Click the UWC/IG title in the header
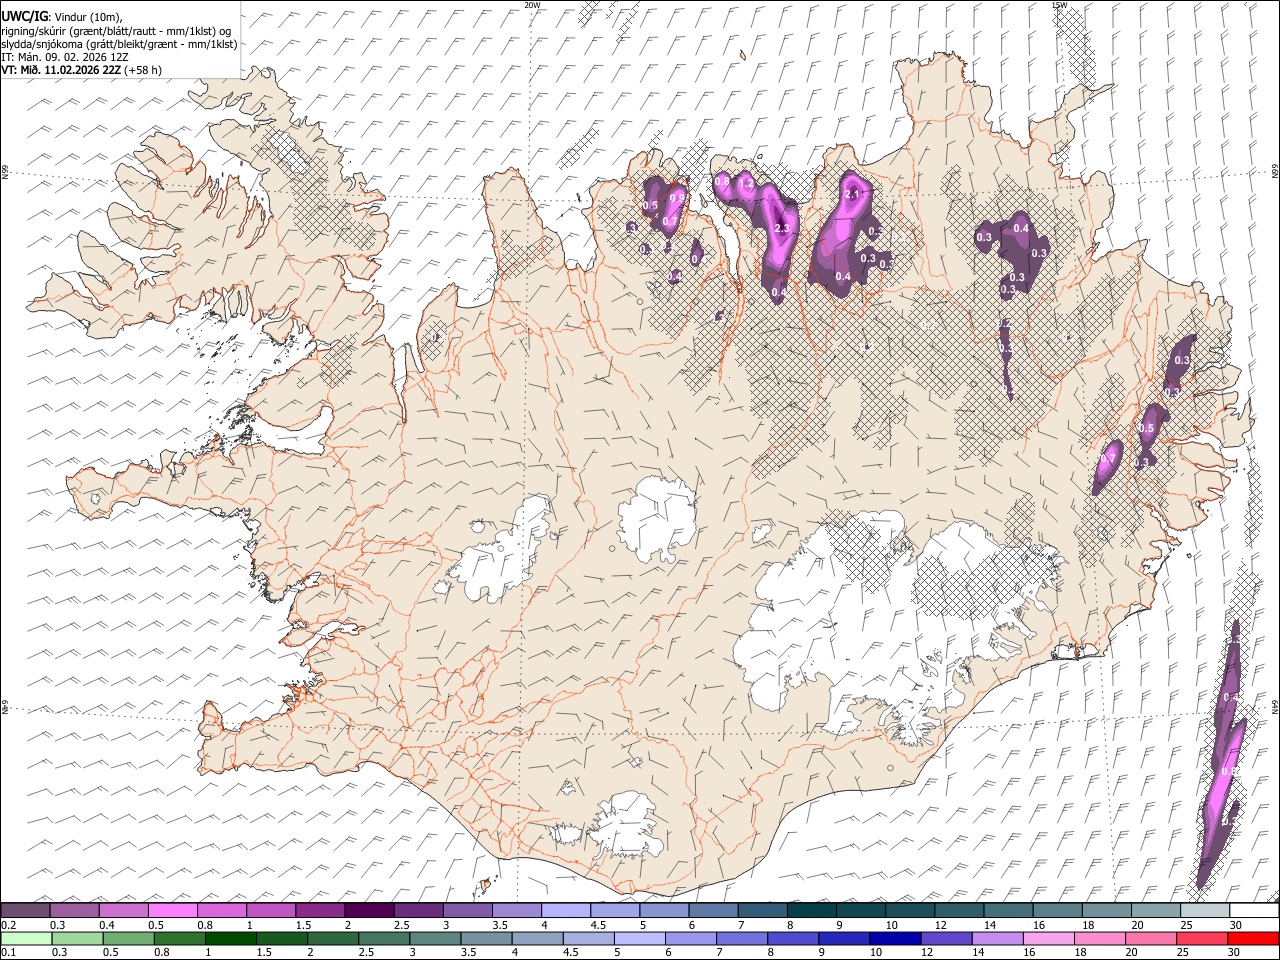Image resolution: width=1280 pixels, height=960 pixels. tap(24, 15)
